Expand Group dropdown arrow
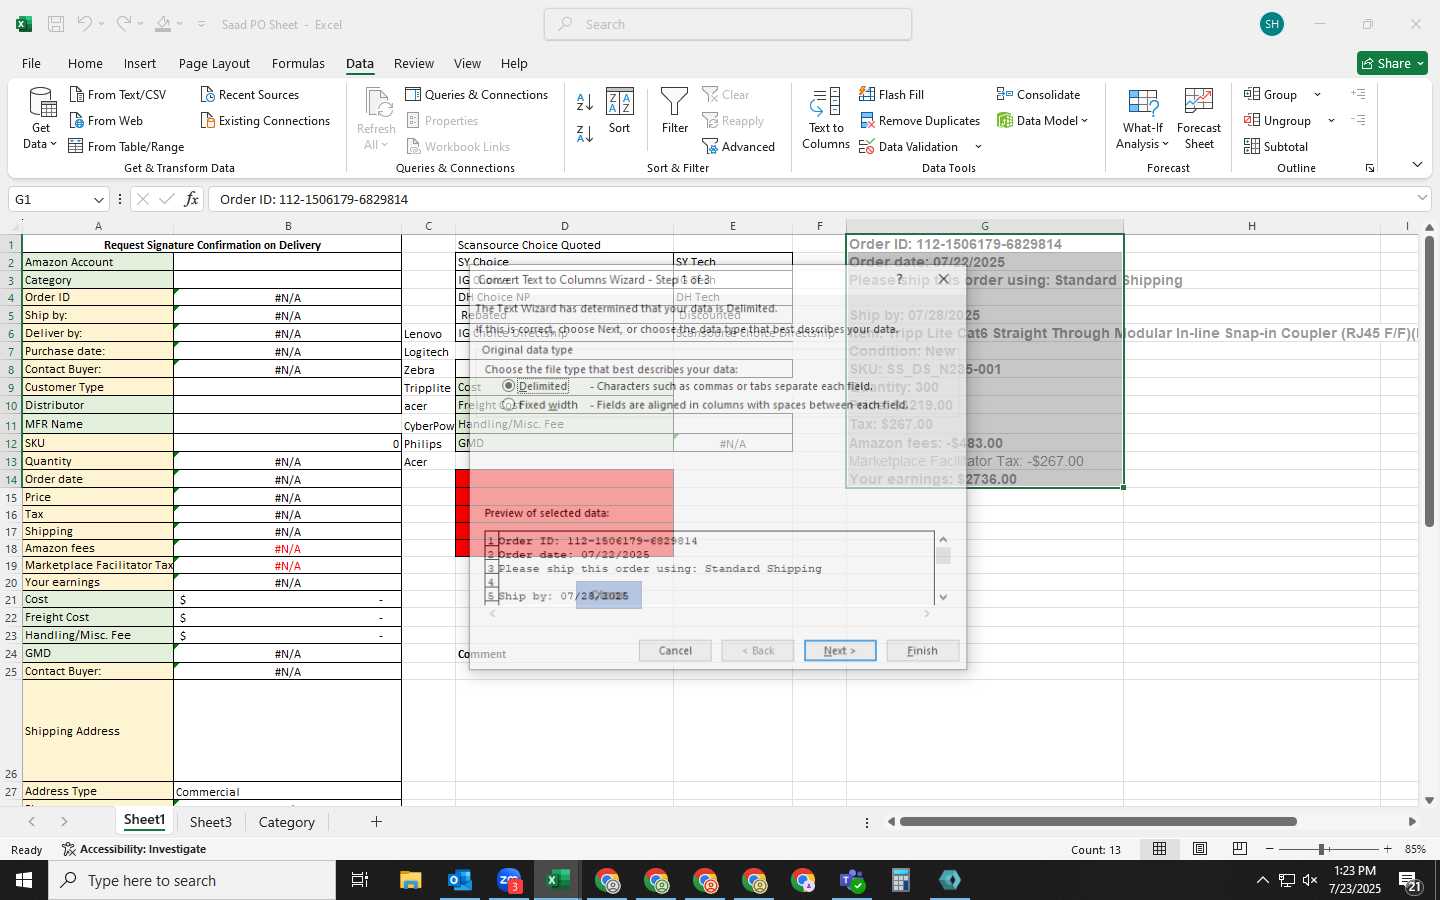Image resolution: width=1440 pixels, height=900 pixels. (x=1317, y=94)
